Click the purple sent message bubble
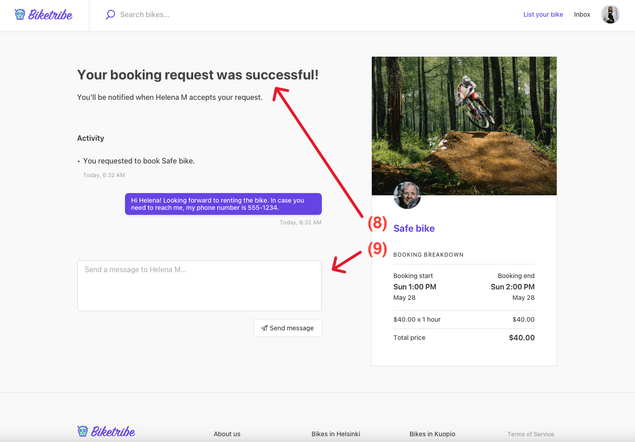635x442 pixels. (223, 204)
